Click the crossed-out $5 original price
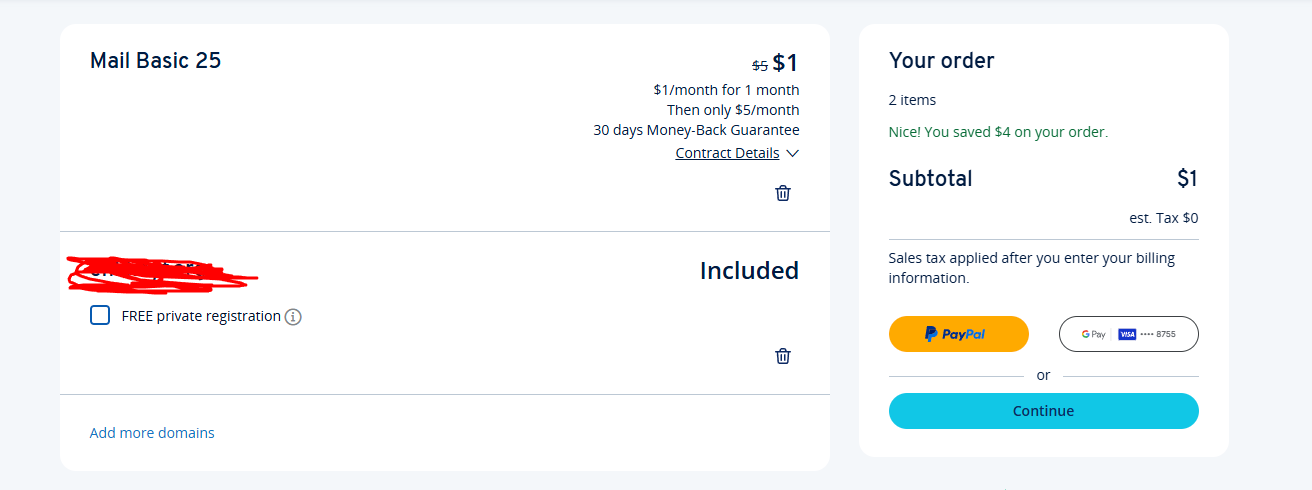The height and width of the screenshot is (490, 1312). click(760, 65)
